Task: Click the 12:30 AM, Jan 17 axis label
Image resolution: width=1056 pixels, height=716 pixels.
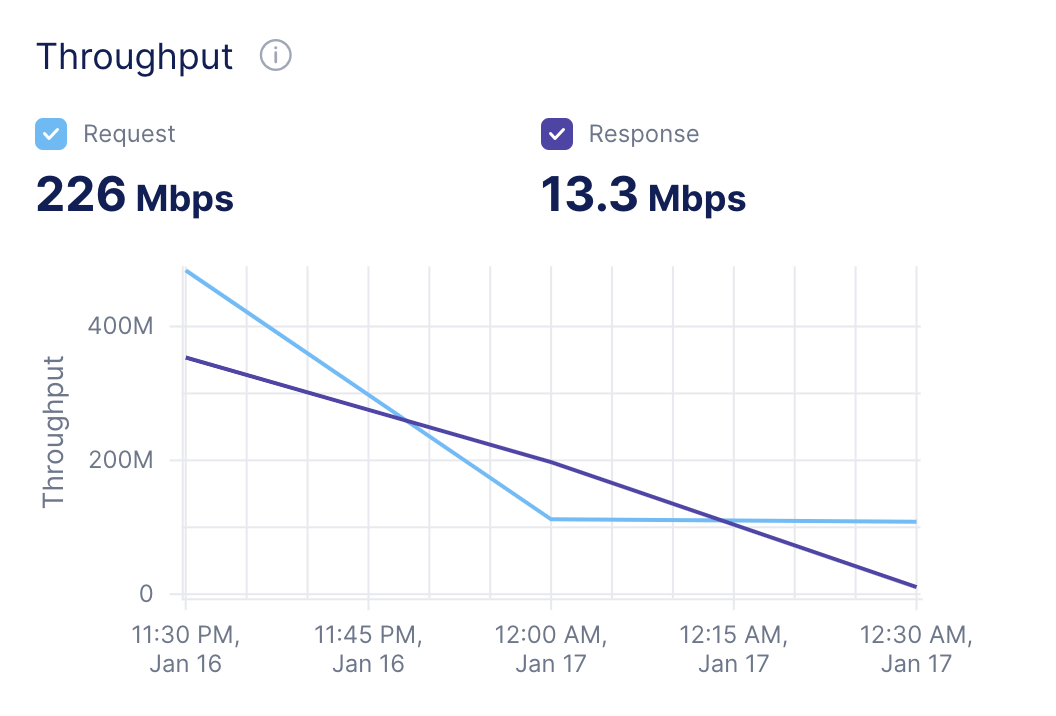Action: click(916, 649)
